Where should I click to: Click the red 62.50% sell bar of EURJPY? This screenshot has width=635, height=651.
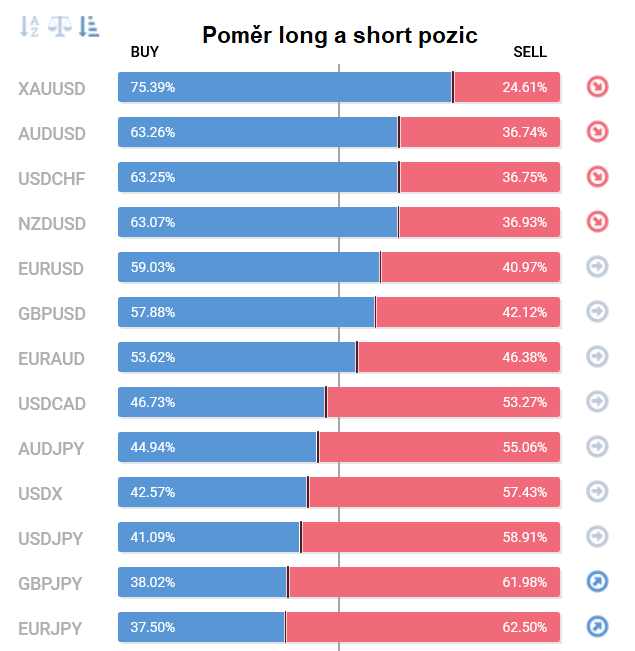point(423,627)
